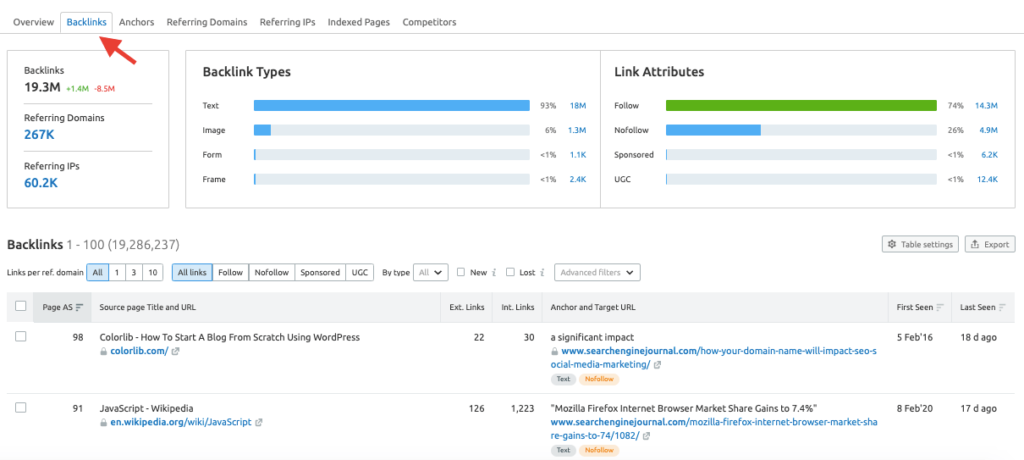Click info icon next to Lost

point(542,272)
